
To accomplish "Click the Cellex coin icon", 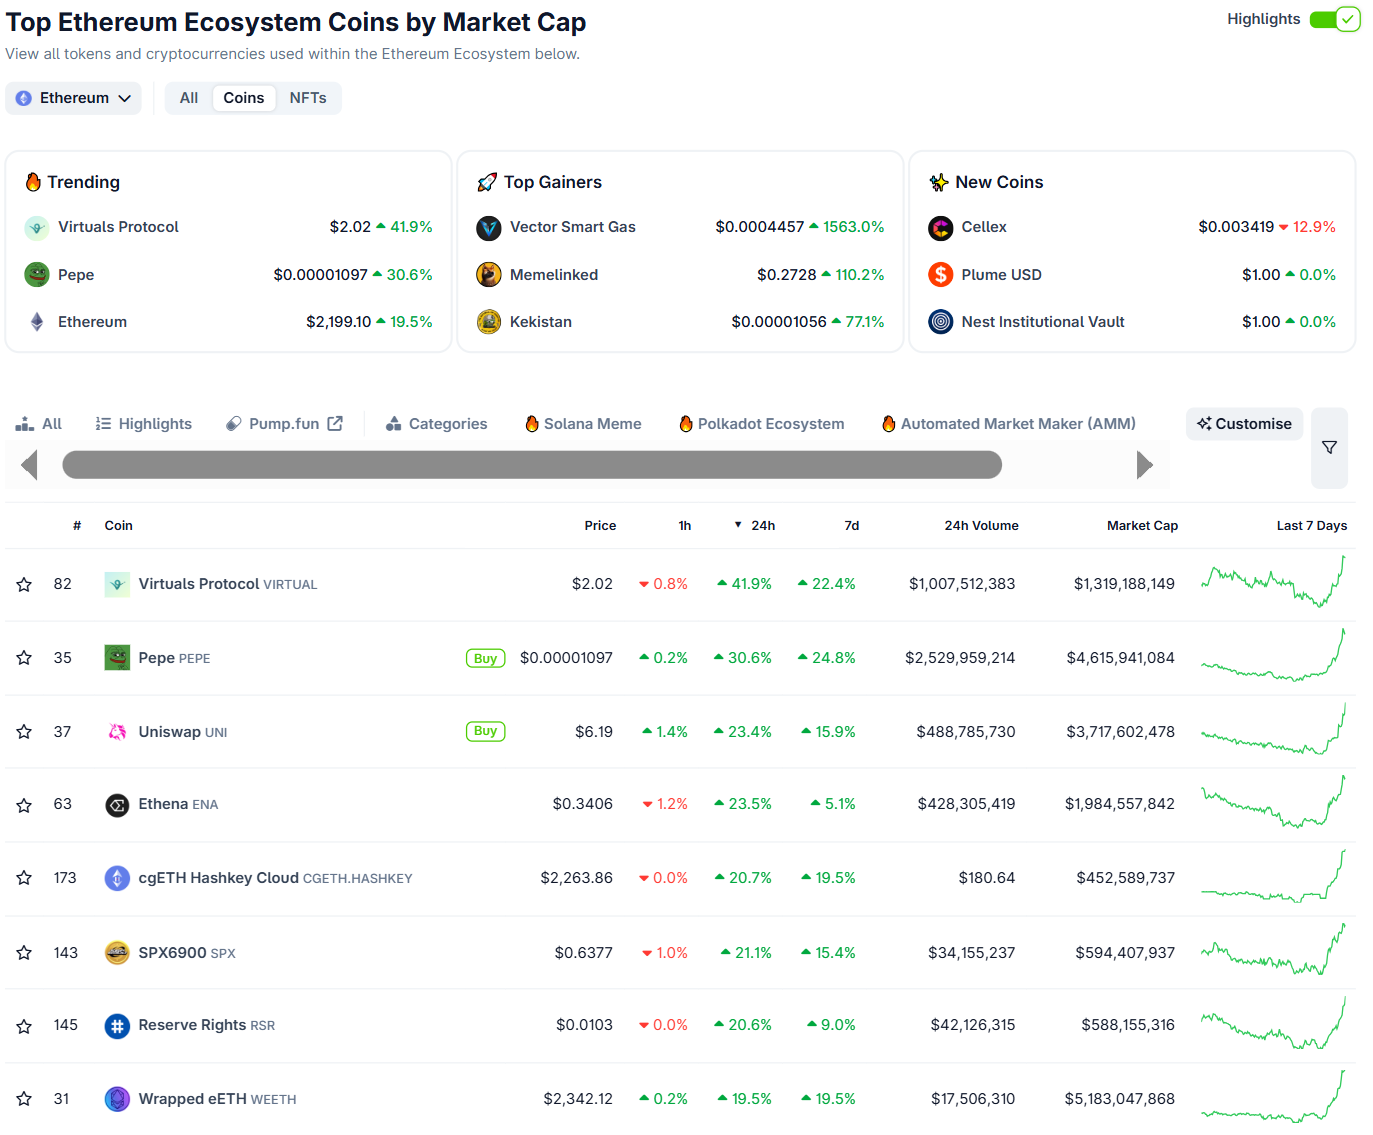I will tap(941, 228).
